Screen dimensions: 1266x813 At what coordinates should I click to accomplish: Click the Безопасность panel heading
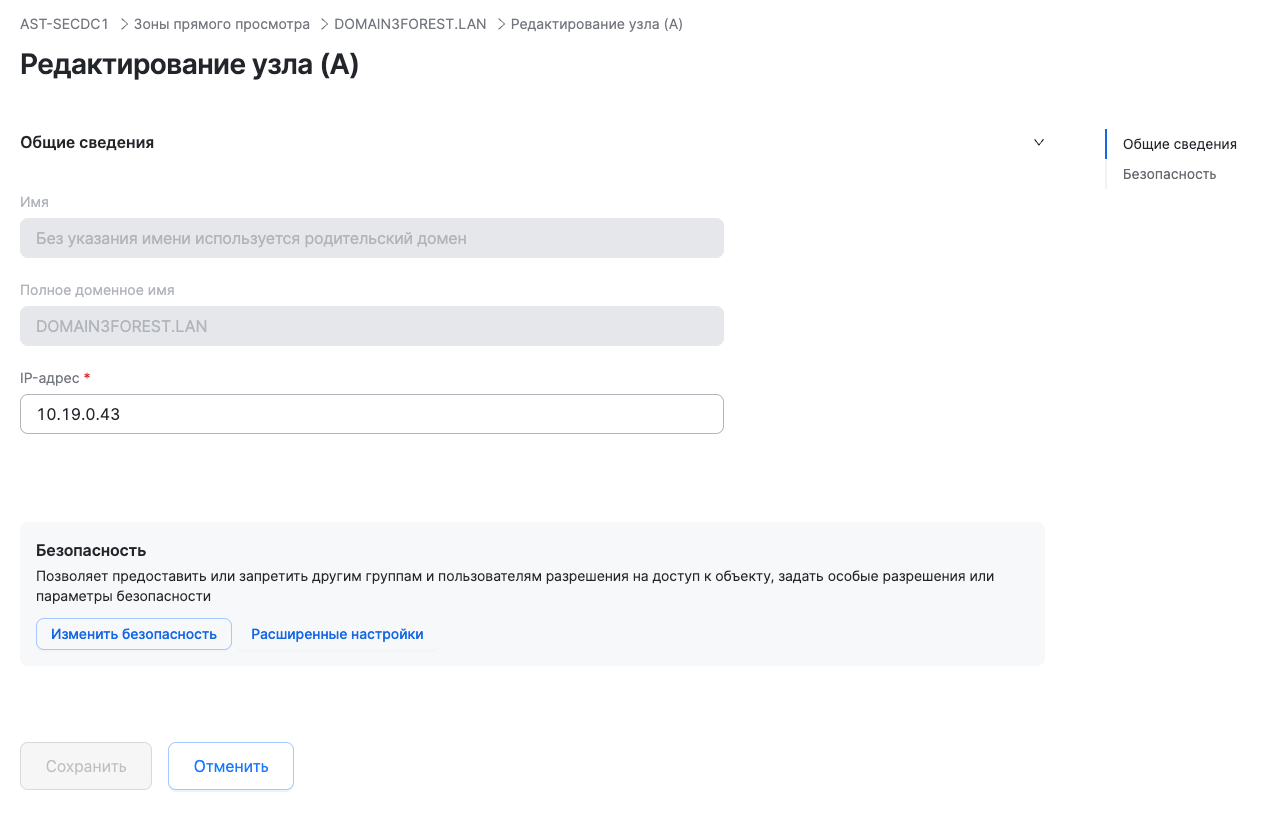[91, 550]
